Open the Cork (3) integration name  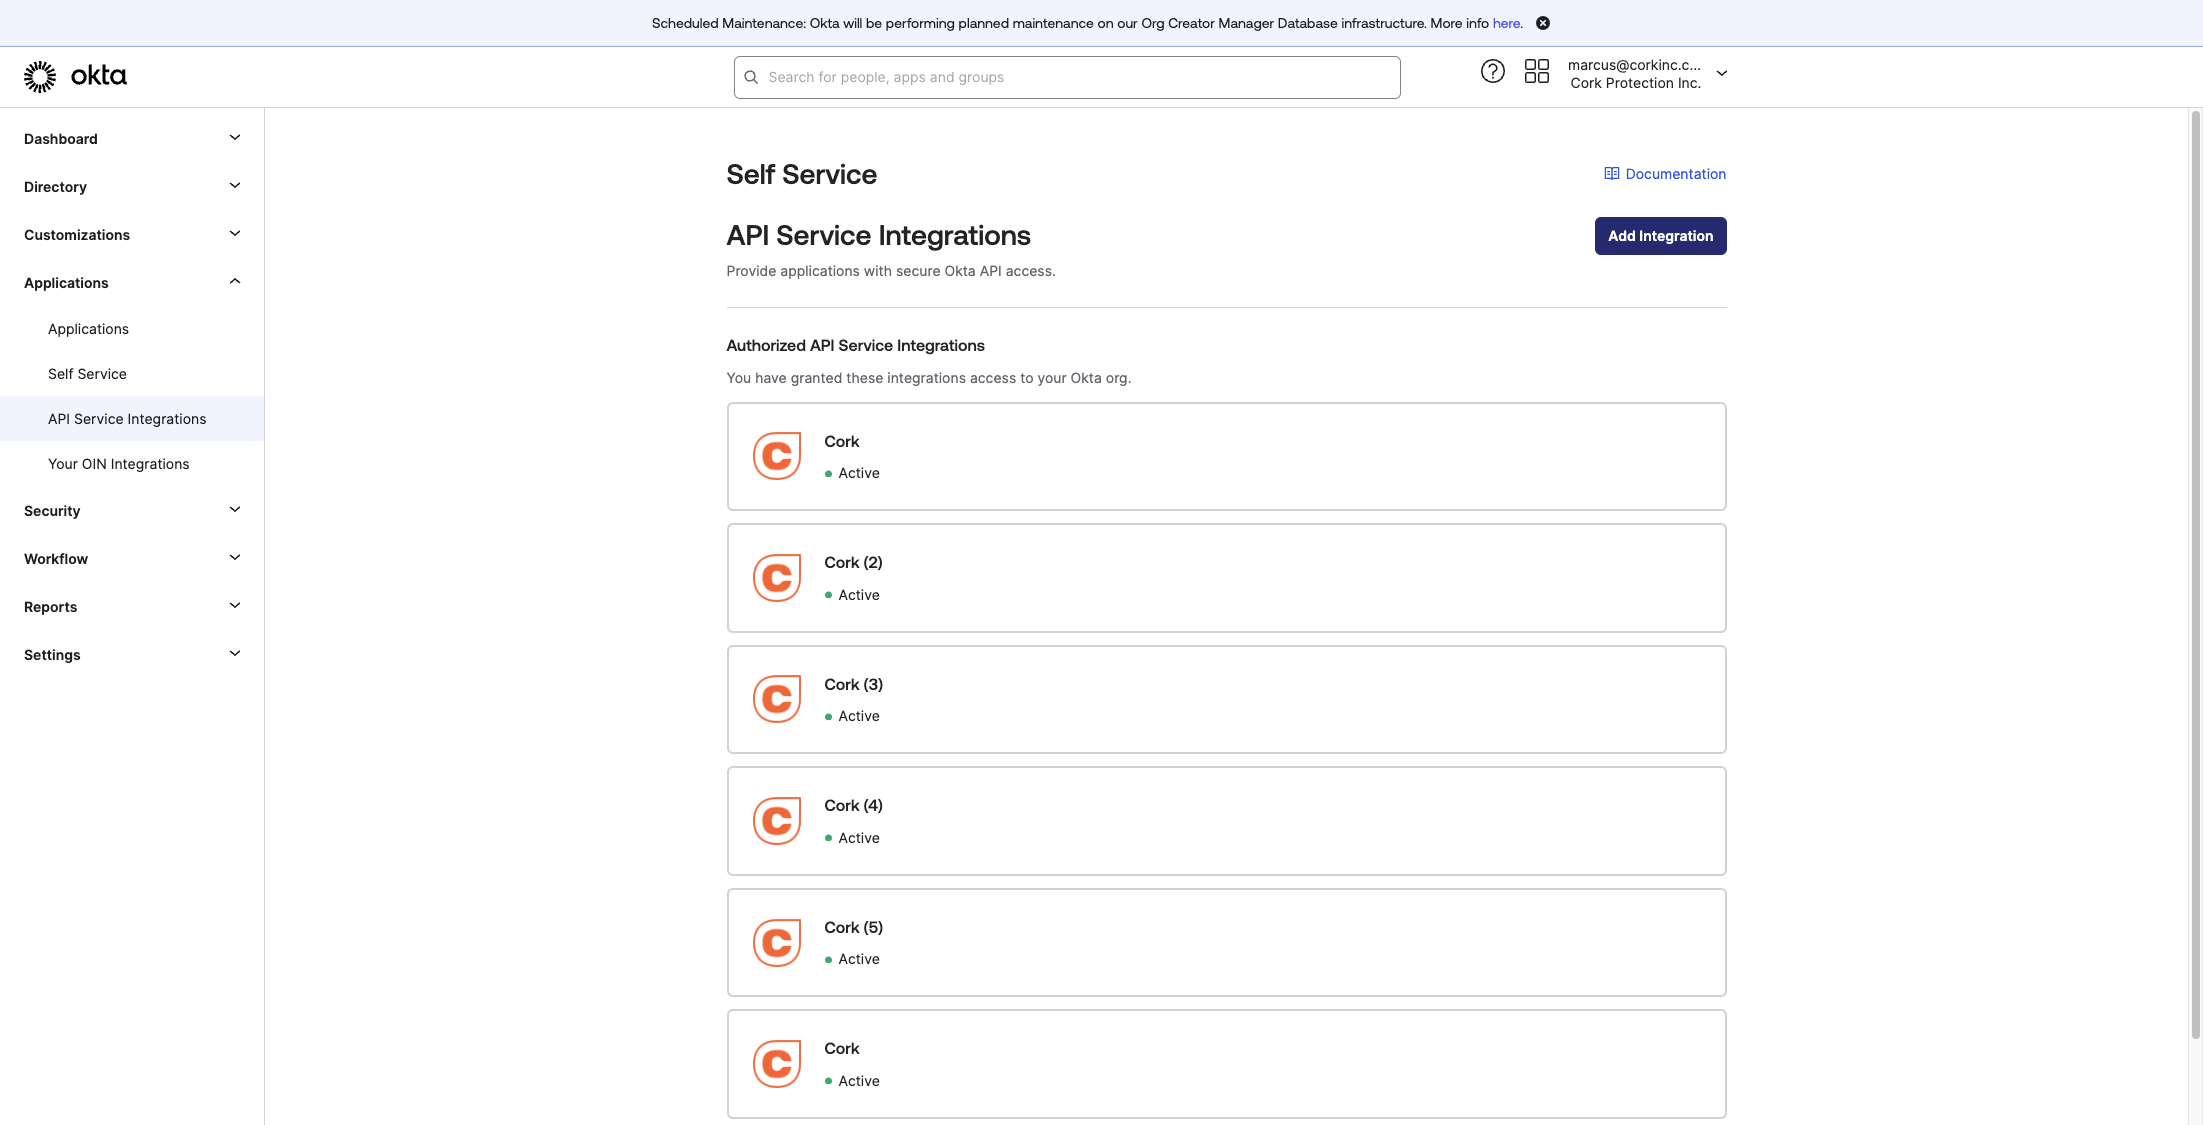click(853, 685)
